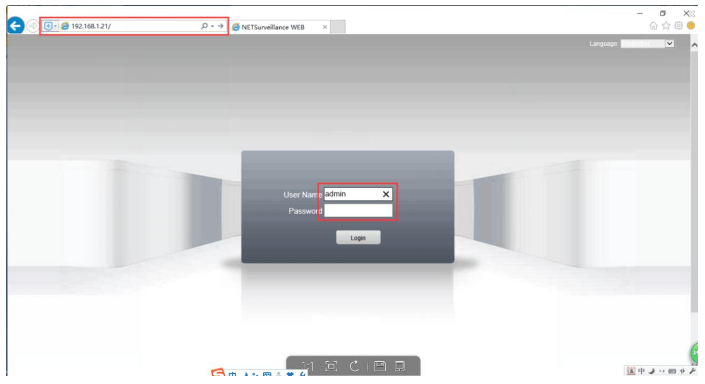
Task: Restore down the browser window
Action: (x=662, y=13)
